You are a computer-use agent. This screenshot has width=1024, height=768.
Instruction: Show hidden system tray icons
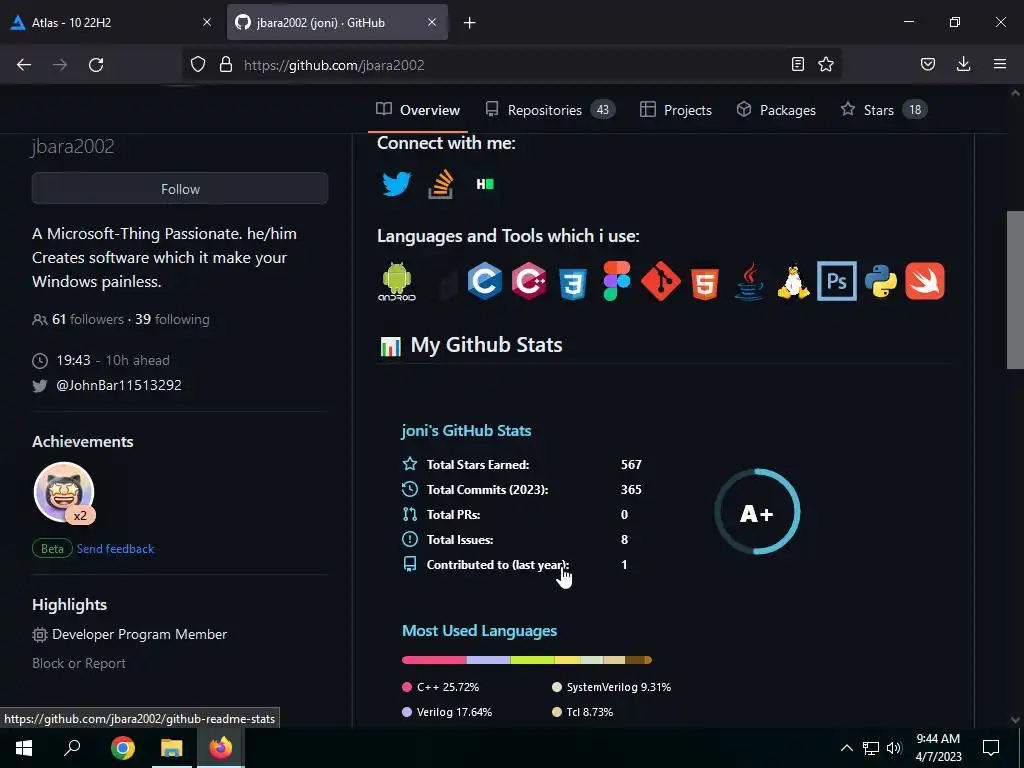pos(846,748)
